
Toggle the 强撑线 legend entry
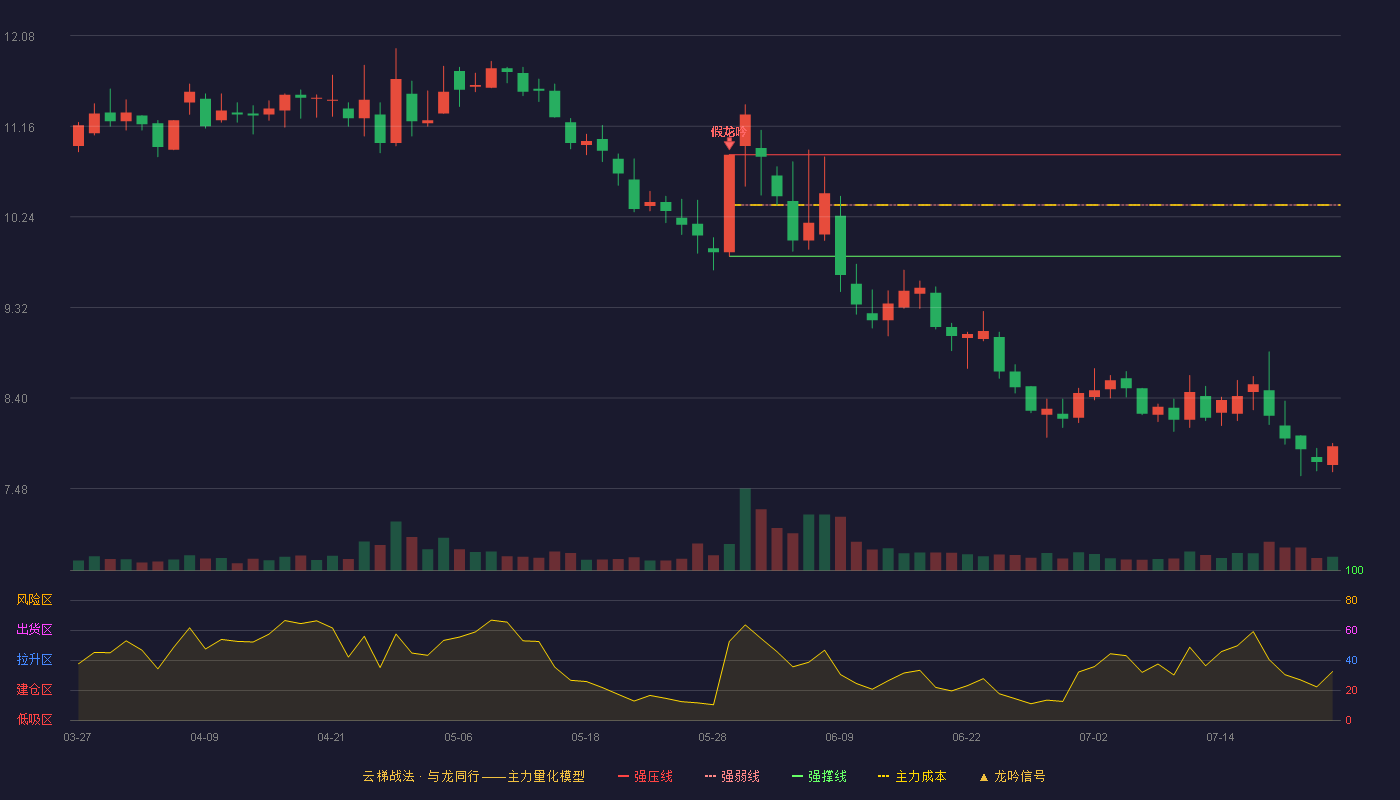819,776
